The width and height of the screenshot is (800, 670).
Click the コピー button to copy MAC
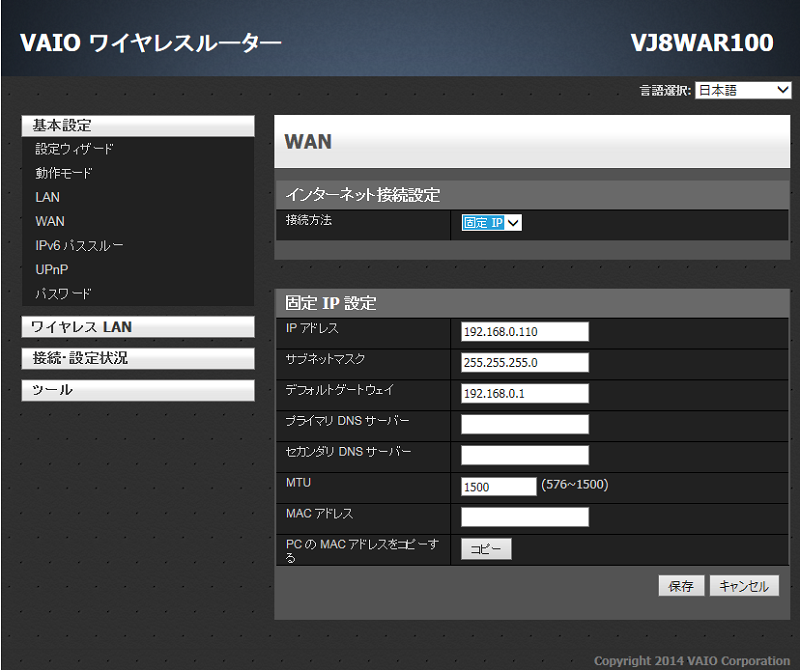coord(486,549)
